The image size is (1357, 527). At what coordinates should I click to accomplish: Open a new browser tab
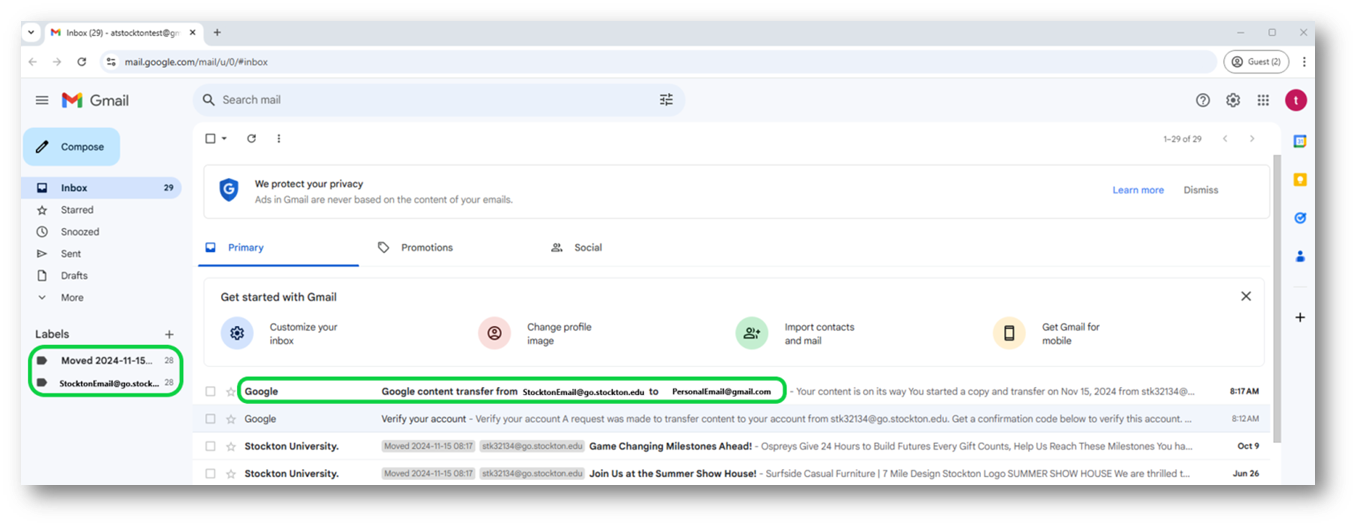217,32
